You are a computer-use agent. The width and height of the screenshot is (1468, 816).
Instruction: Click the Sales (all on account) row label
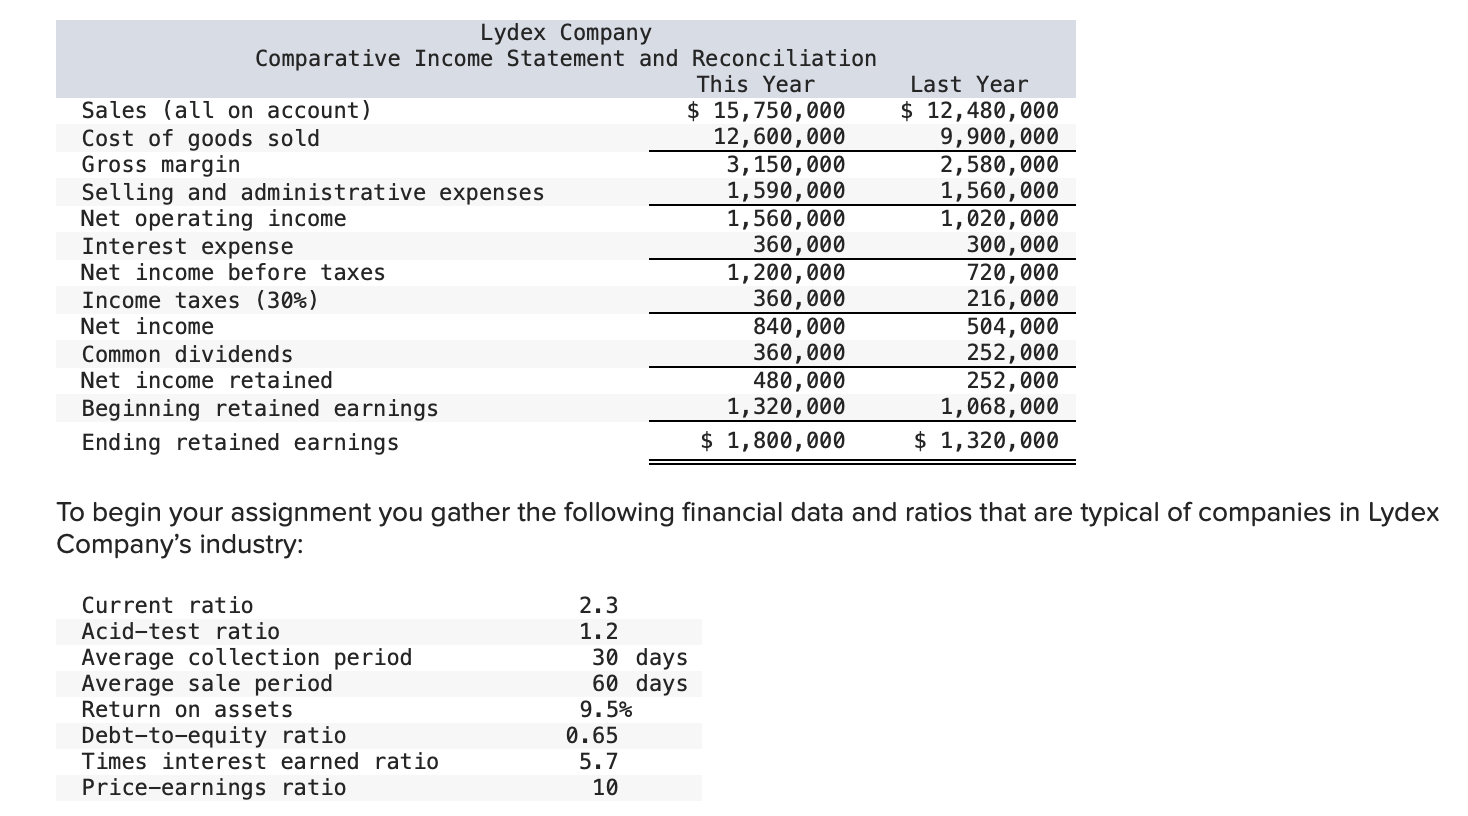point(227,110)
